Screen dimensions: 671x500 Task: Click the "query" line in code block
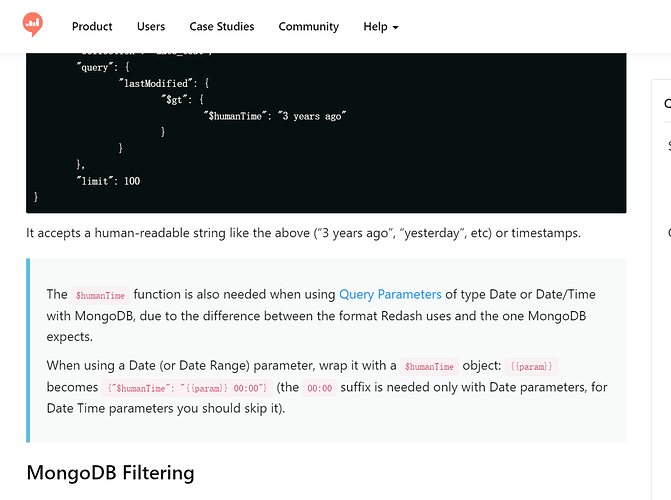[103, 67]
